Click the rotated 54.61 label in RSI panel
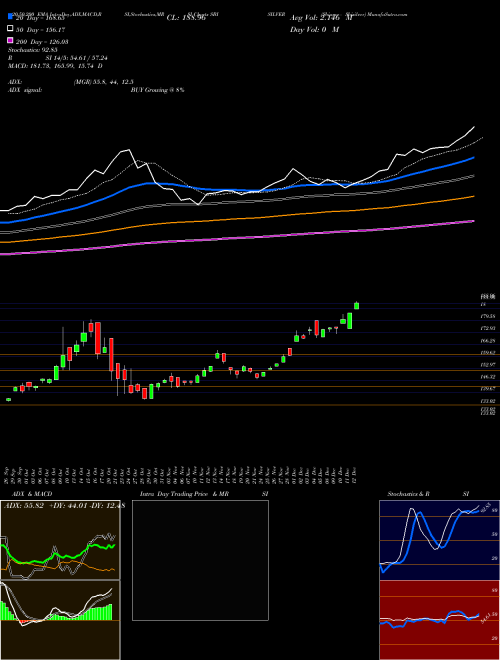Screen dimensions: 500x660 486,618
